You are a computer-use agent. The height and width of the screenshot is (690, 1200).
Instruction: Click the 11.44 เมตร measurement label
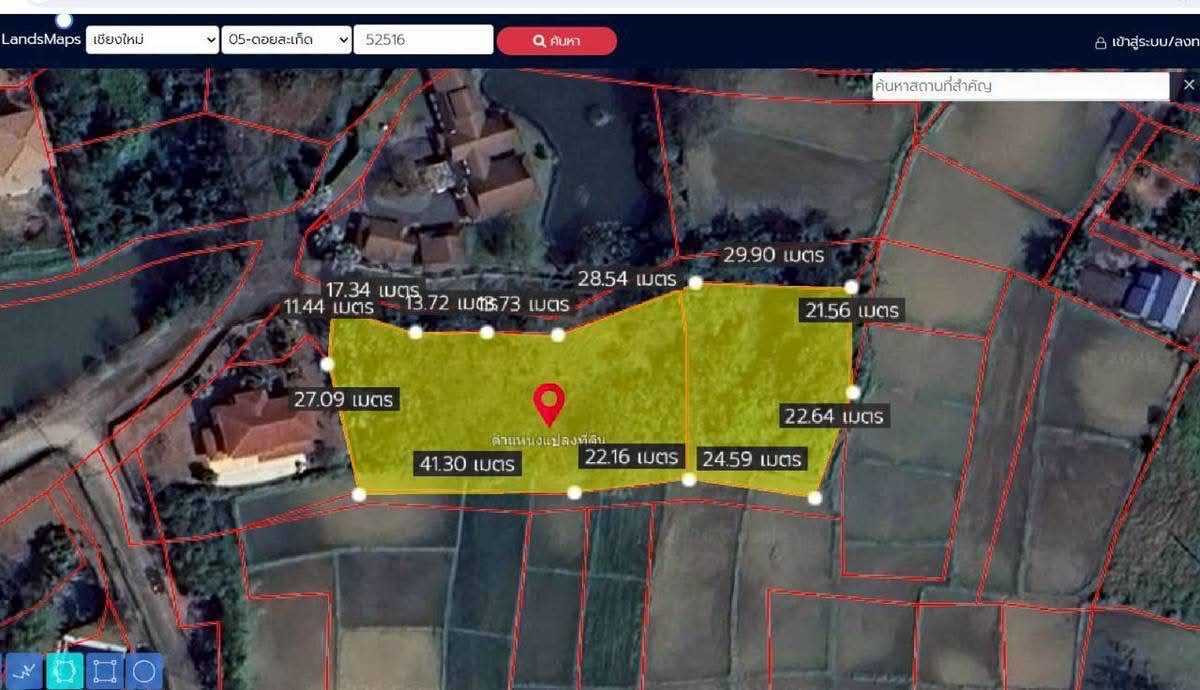click(x=328, y=306)
